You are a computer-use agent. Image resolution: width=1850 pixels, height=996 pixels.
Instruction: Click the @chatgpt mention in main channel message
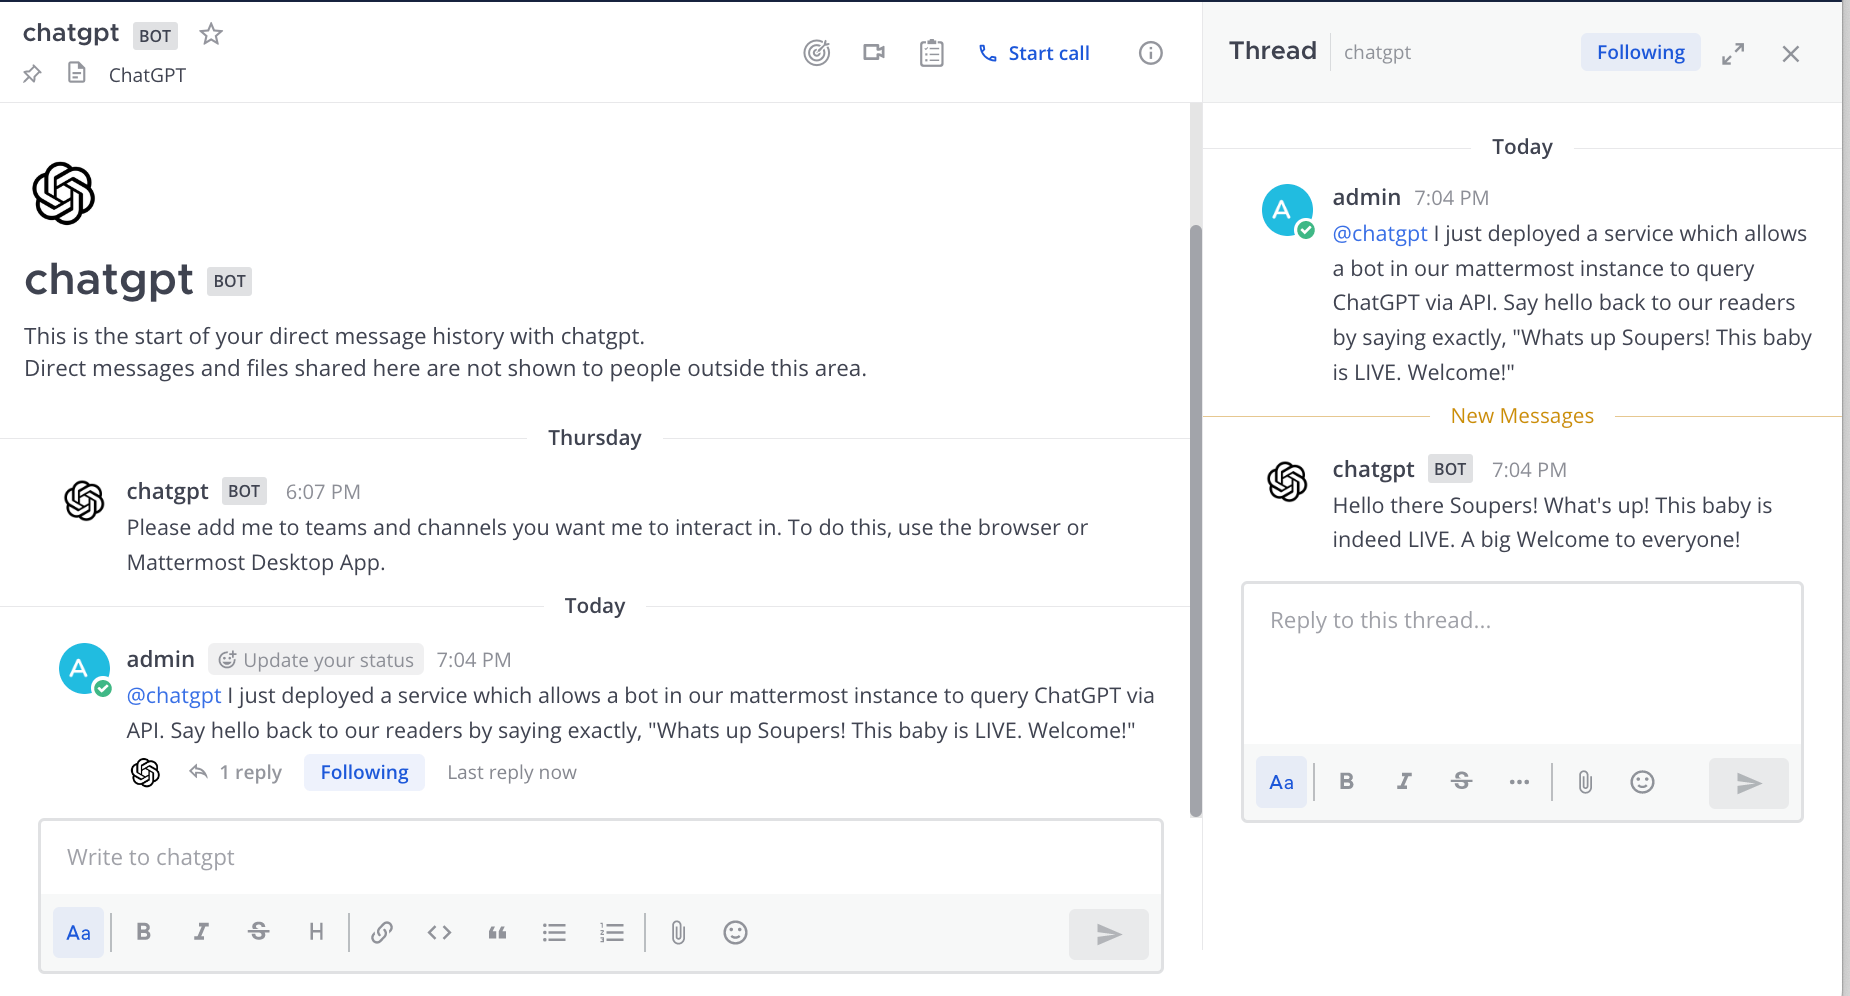coord(174,695)
